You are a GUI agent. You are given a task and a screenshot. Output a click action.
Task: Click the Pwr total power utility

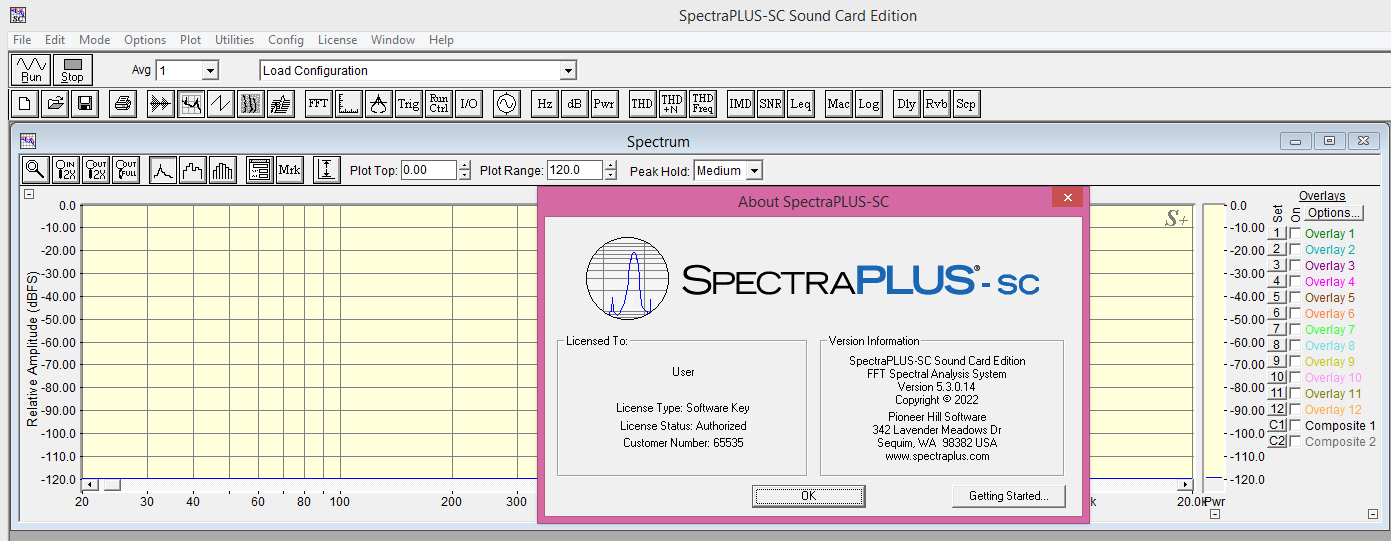tap(604, 103)
